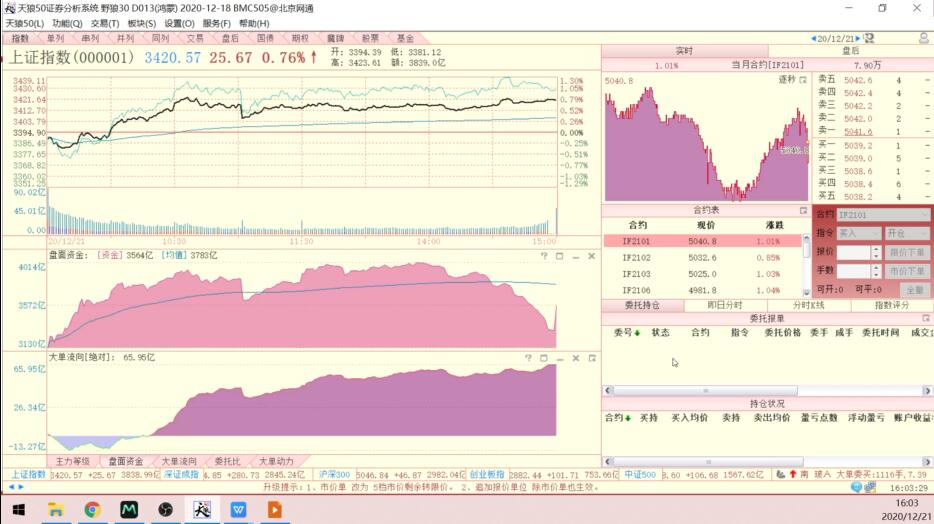Viewport: 934px width, 524px height.
Task: Click the network computers icon in status bar
Action: point(870,487)
